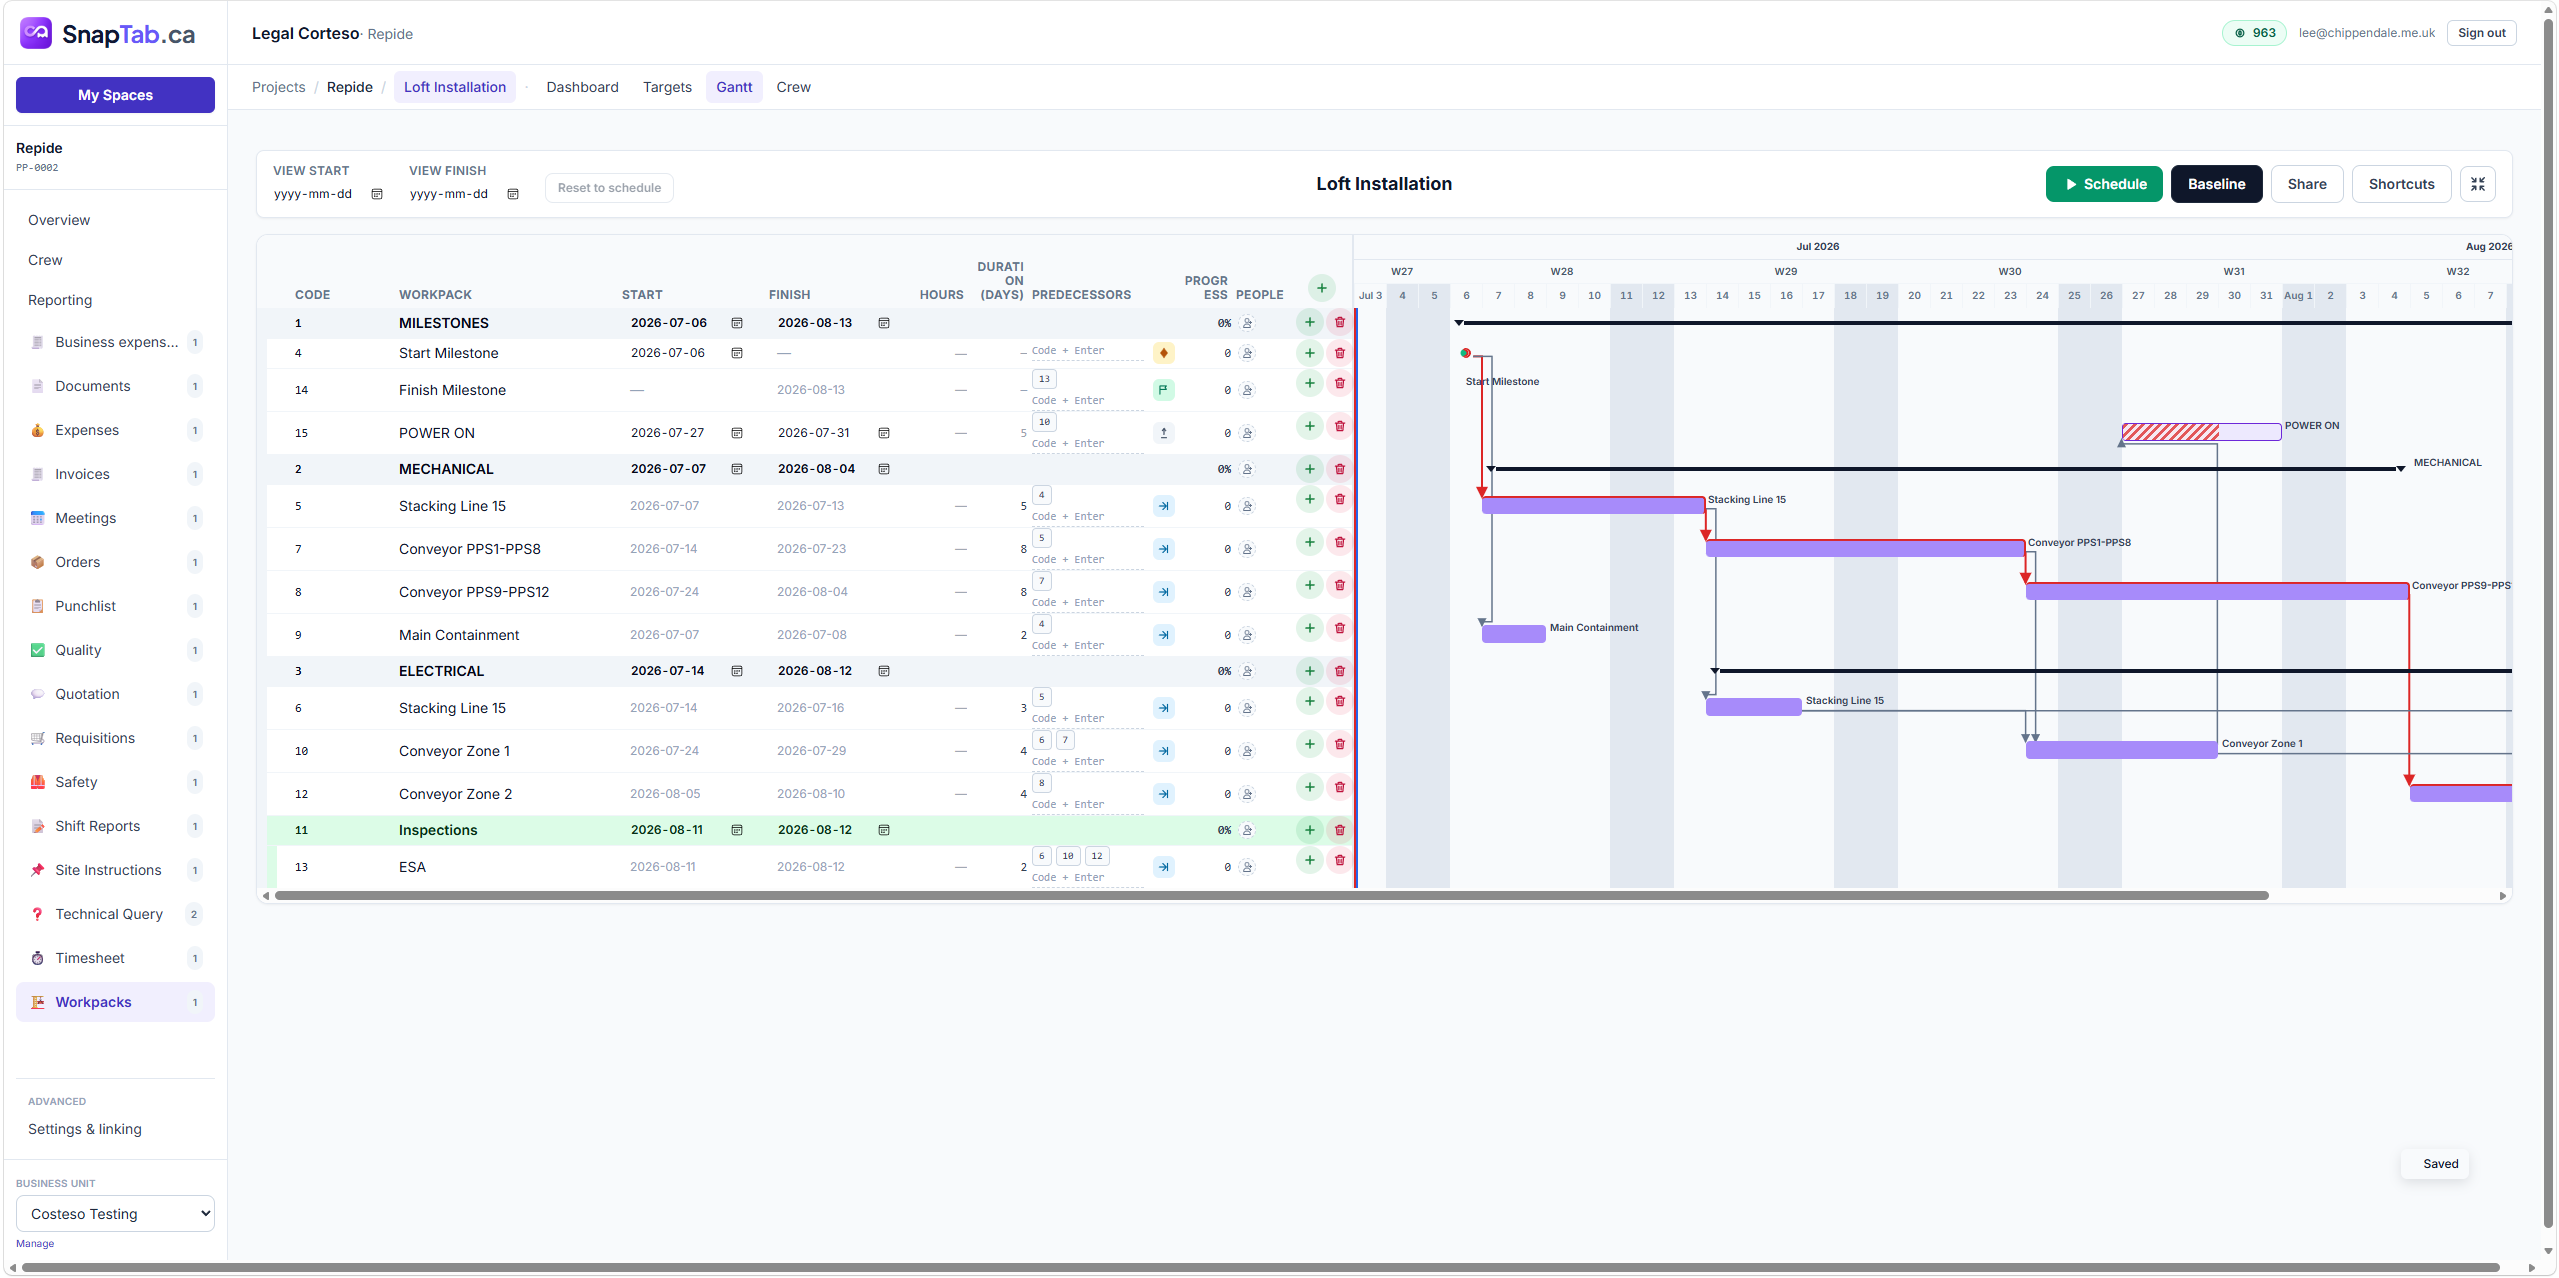
Task: Open Site Instructions in the sidebar
Action: (x=115, y=870)
